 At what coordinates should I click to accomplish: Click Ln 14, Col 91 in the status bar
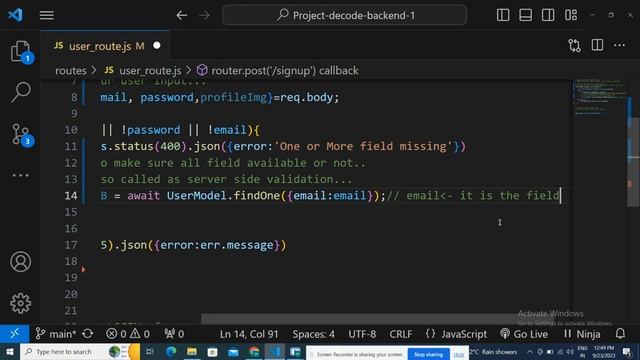coord(249,334)
